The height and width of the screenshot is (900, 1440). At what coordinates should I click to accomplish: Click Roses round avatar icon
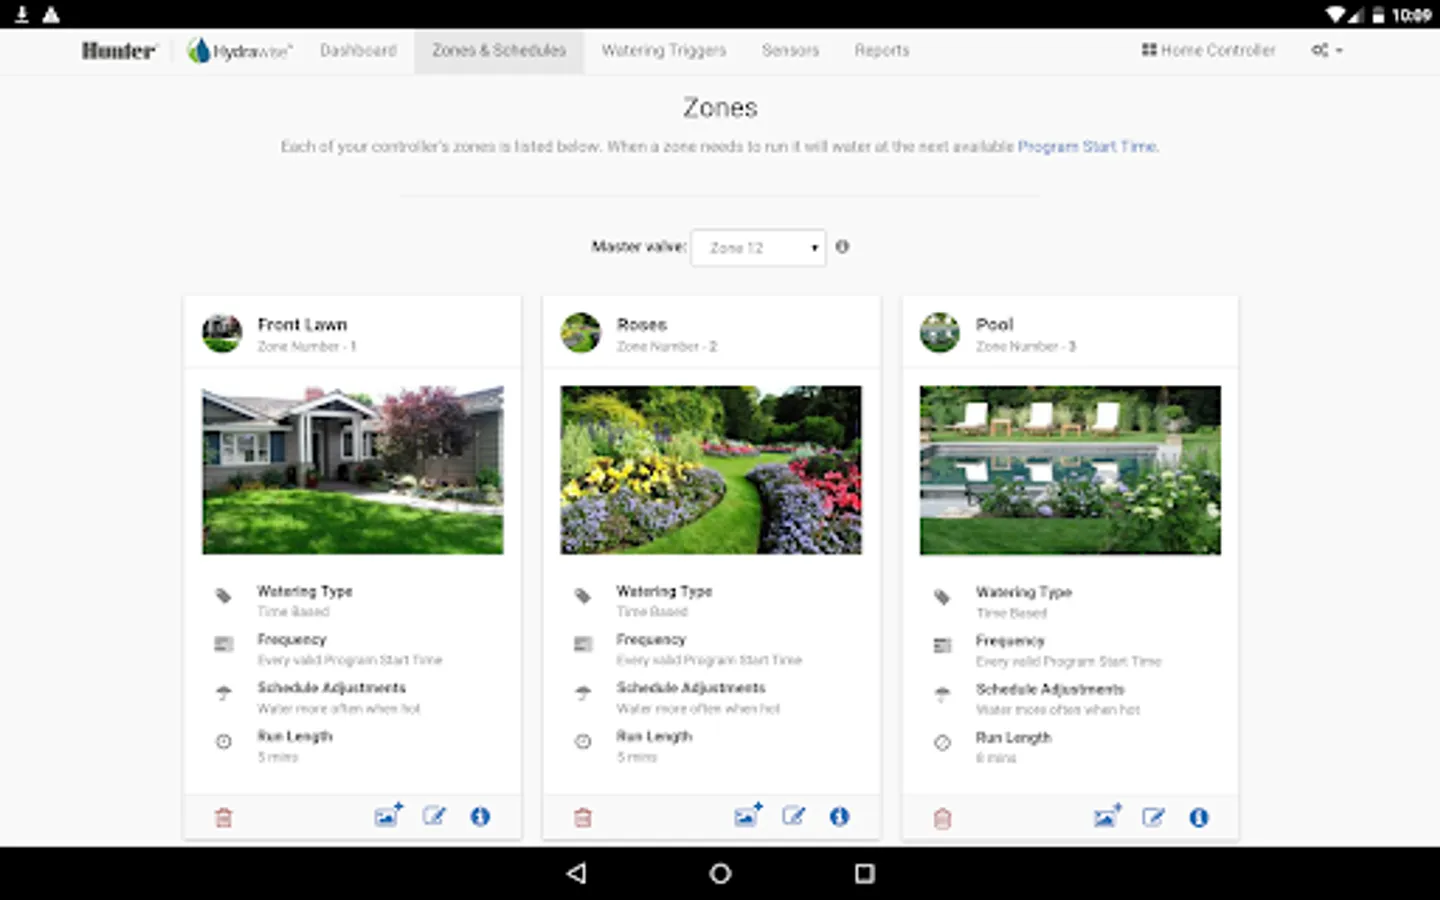tap(581, 333)
